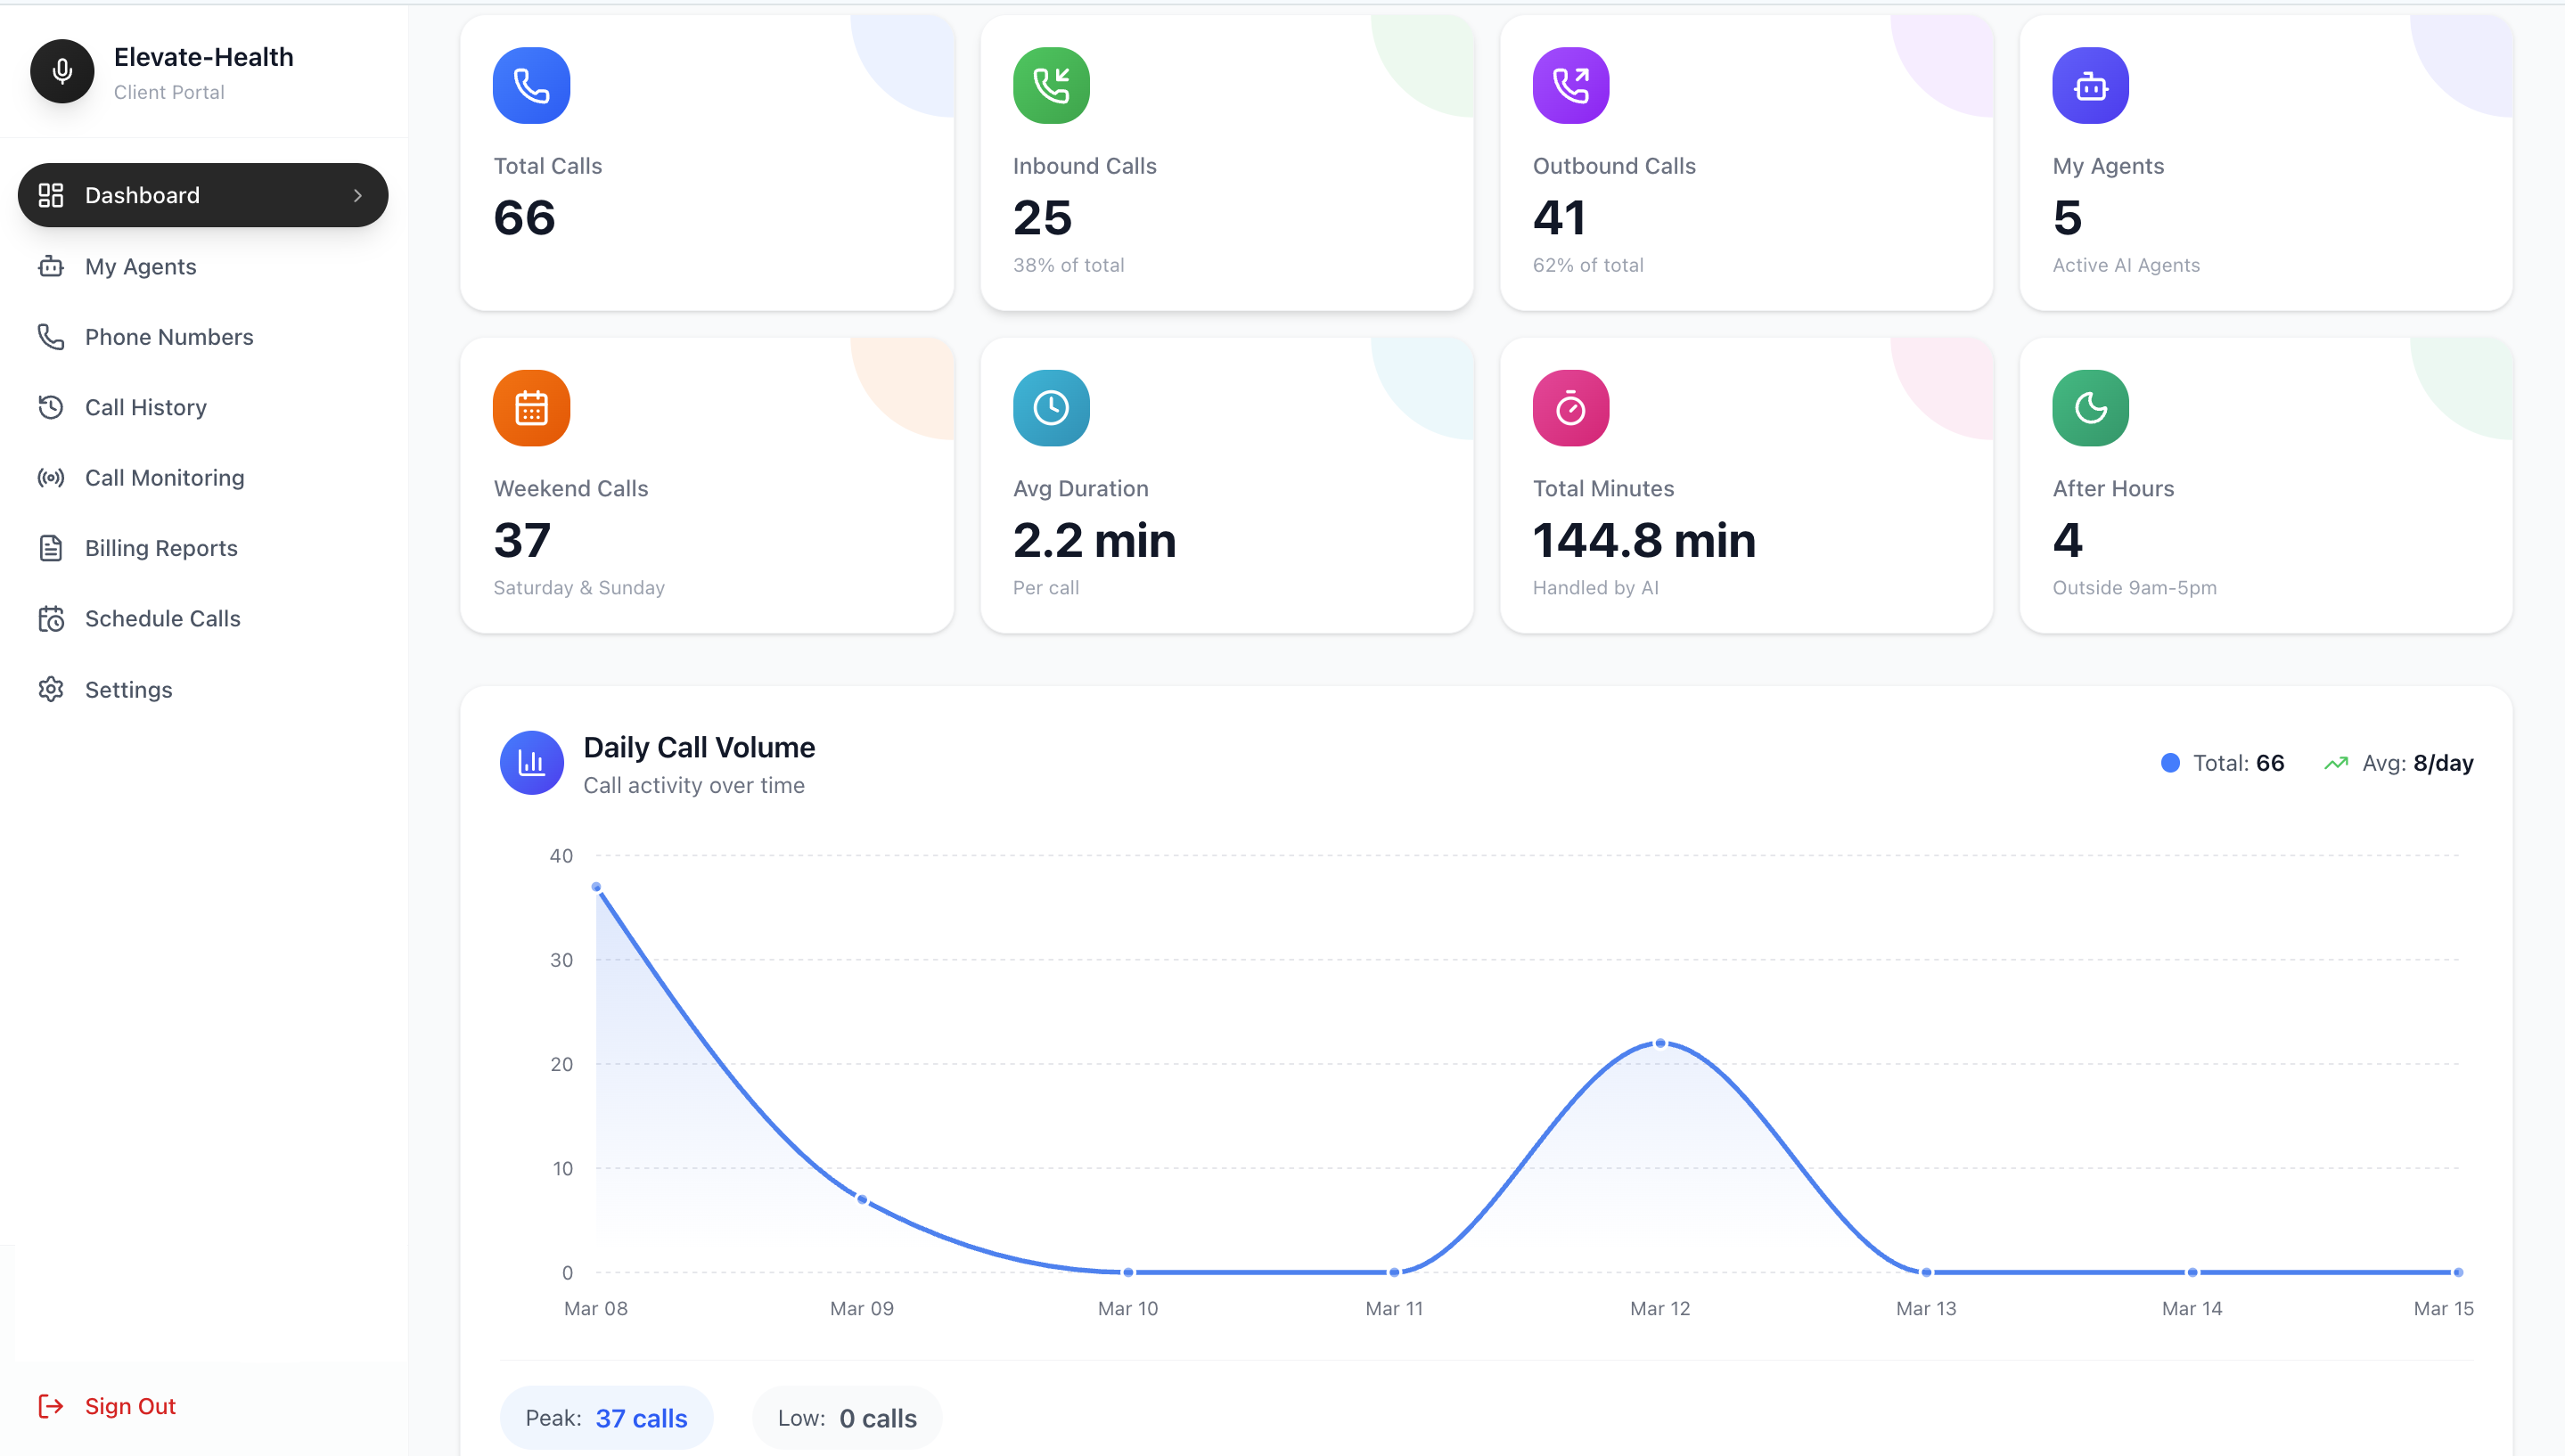Click the Mar 12 peak data point
Viewport: 2565px width, 1456px height.
click(1660, 1042)
